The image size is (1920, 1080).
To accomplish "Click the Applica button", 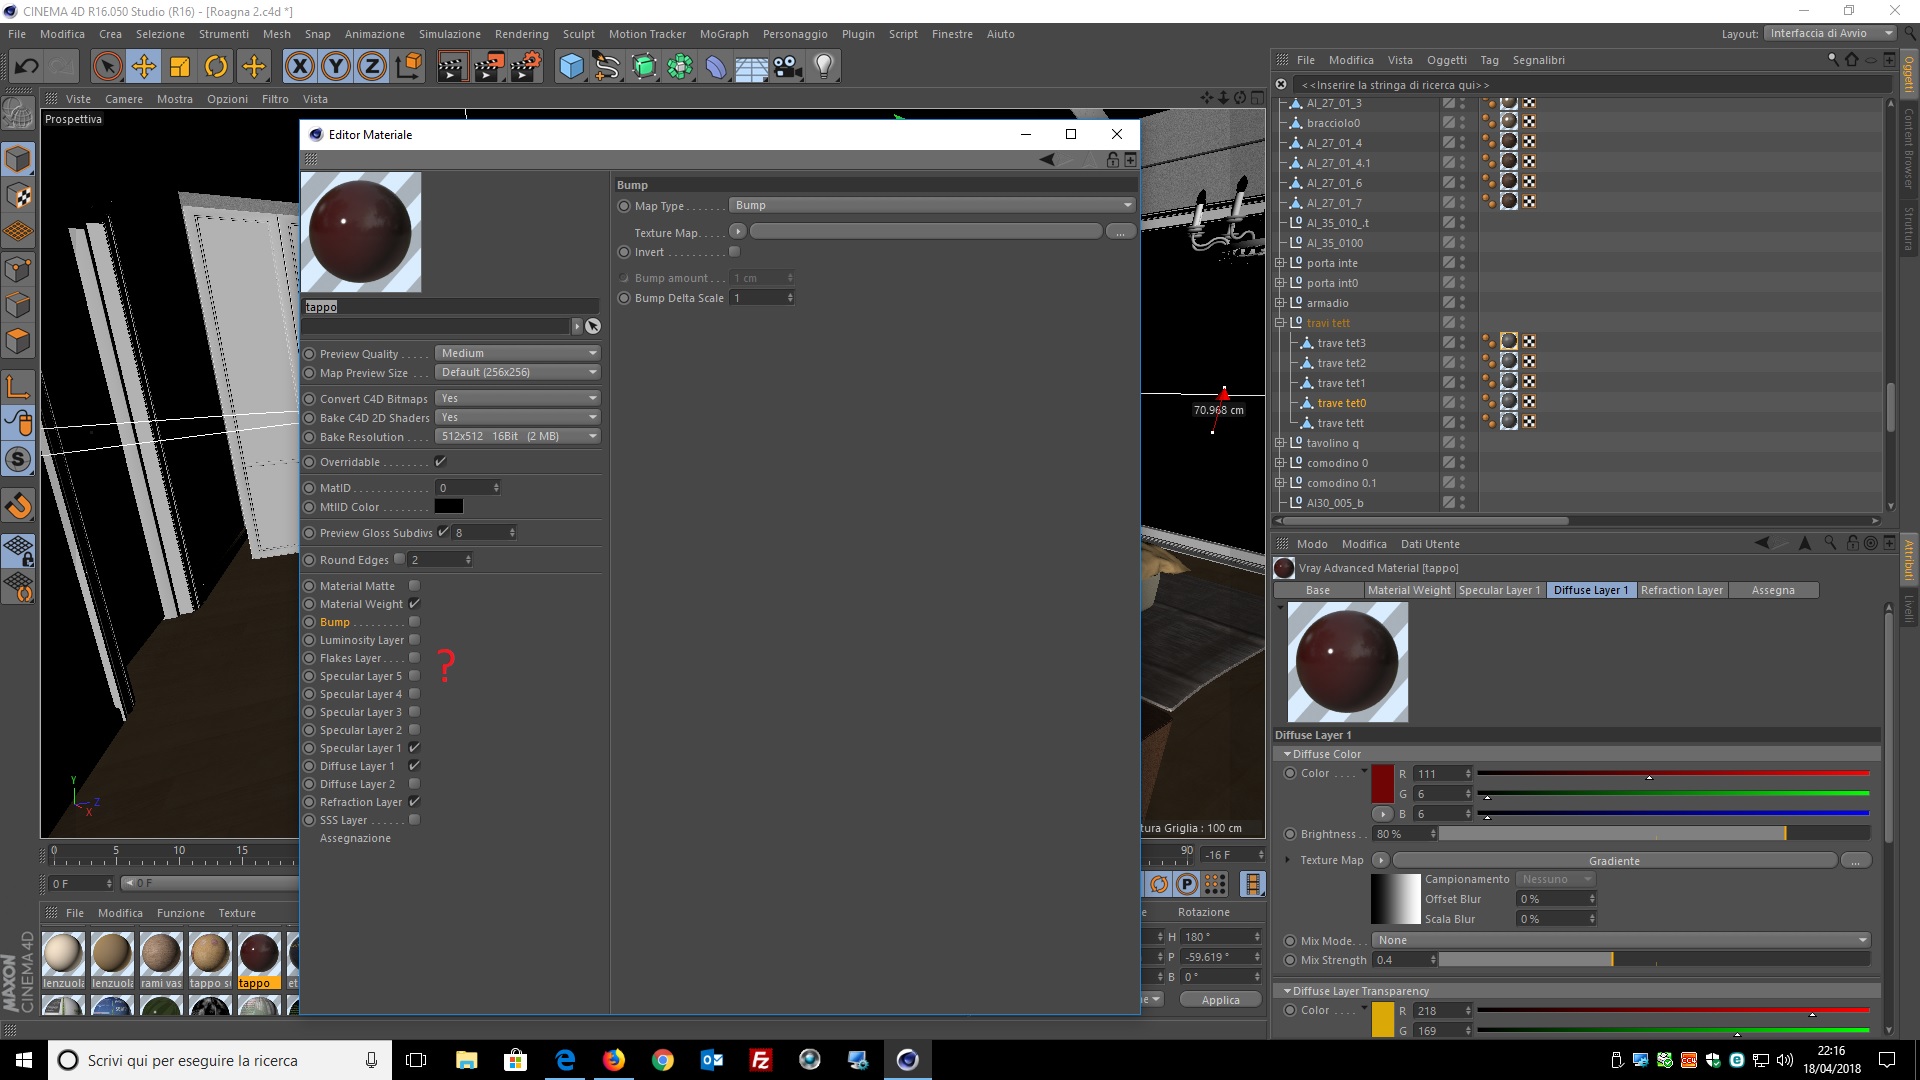I will tap(1220, 1000).
